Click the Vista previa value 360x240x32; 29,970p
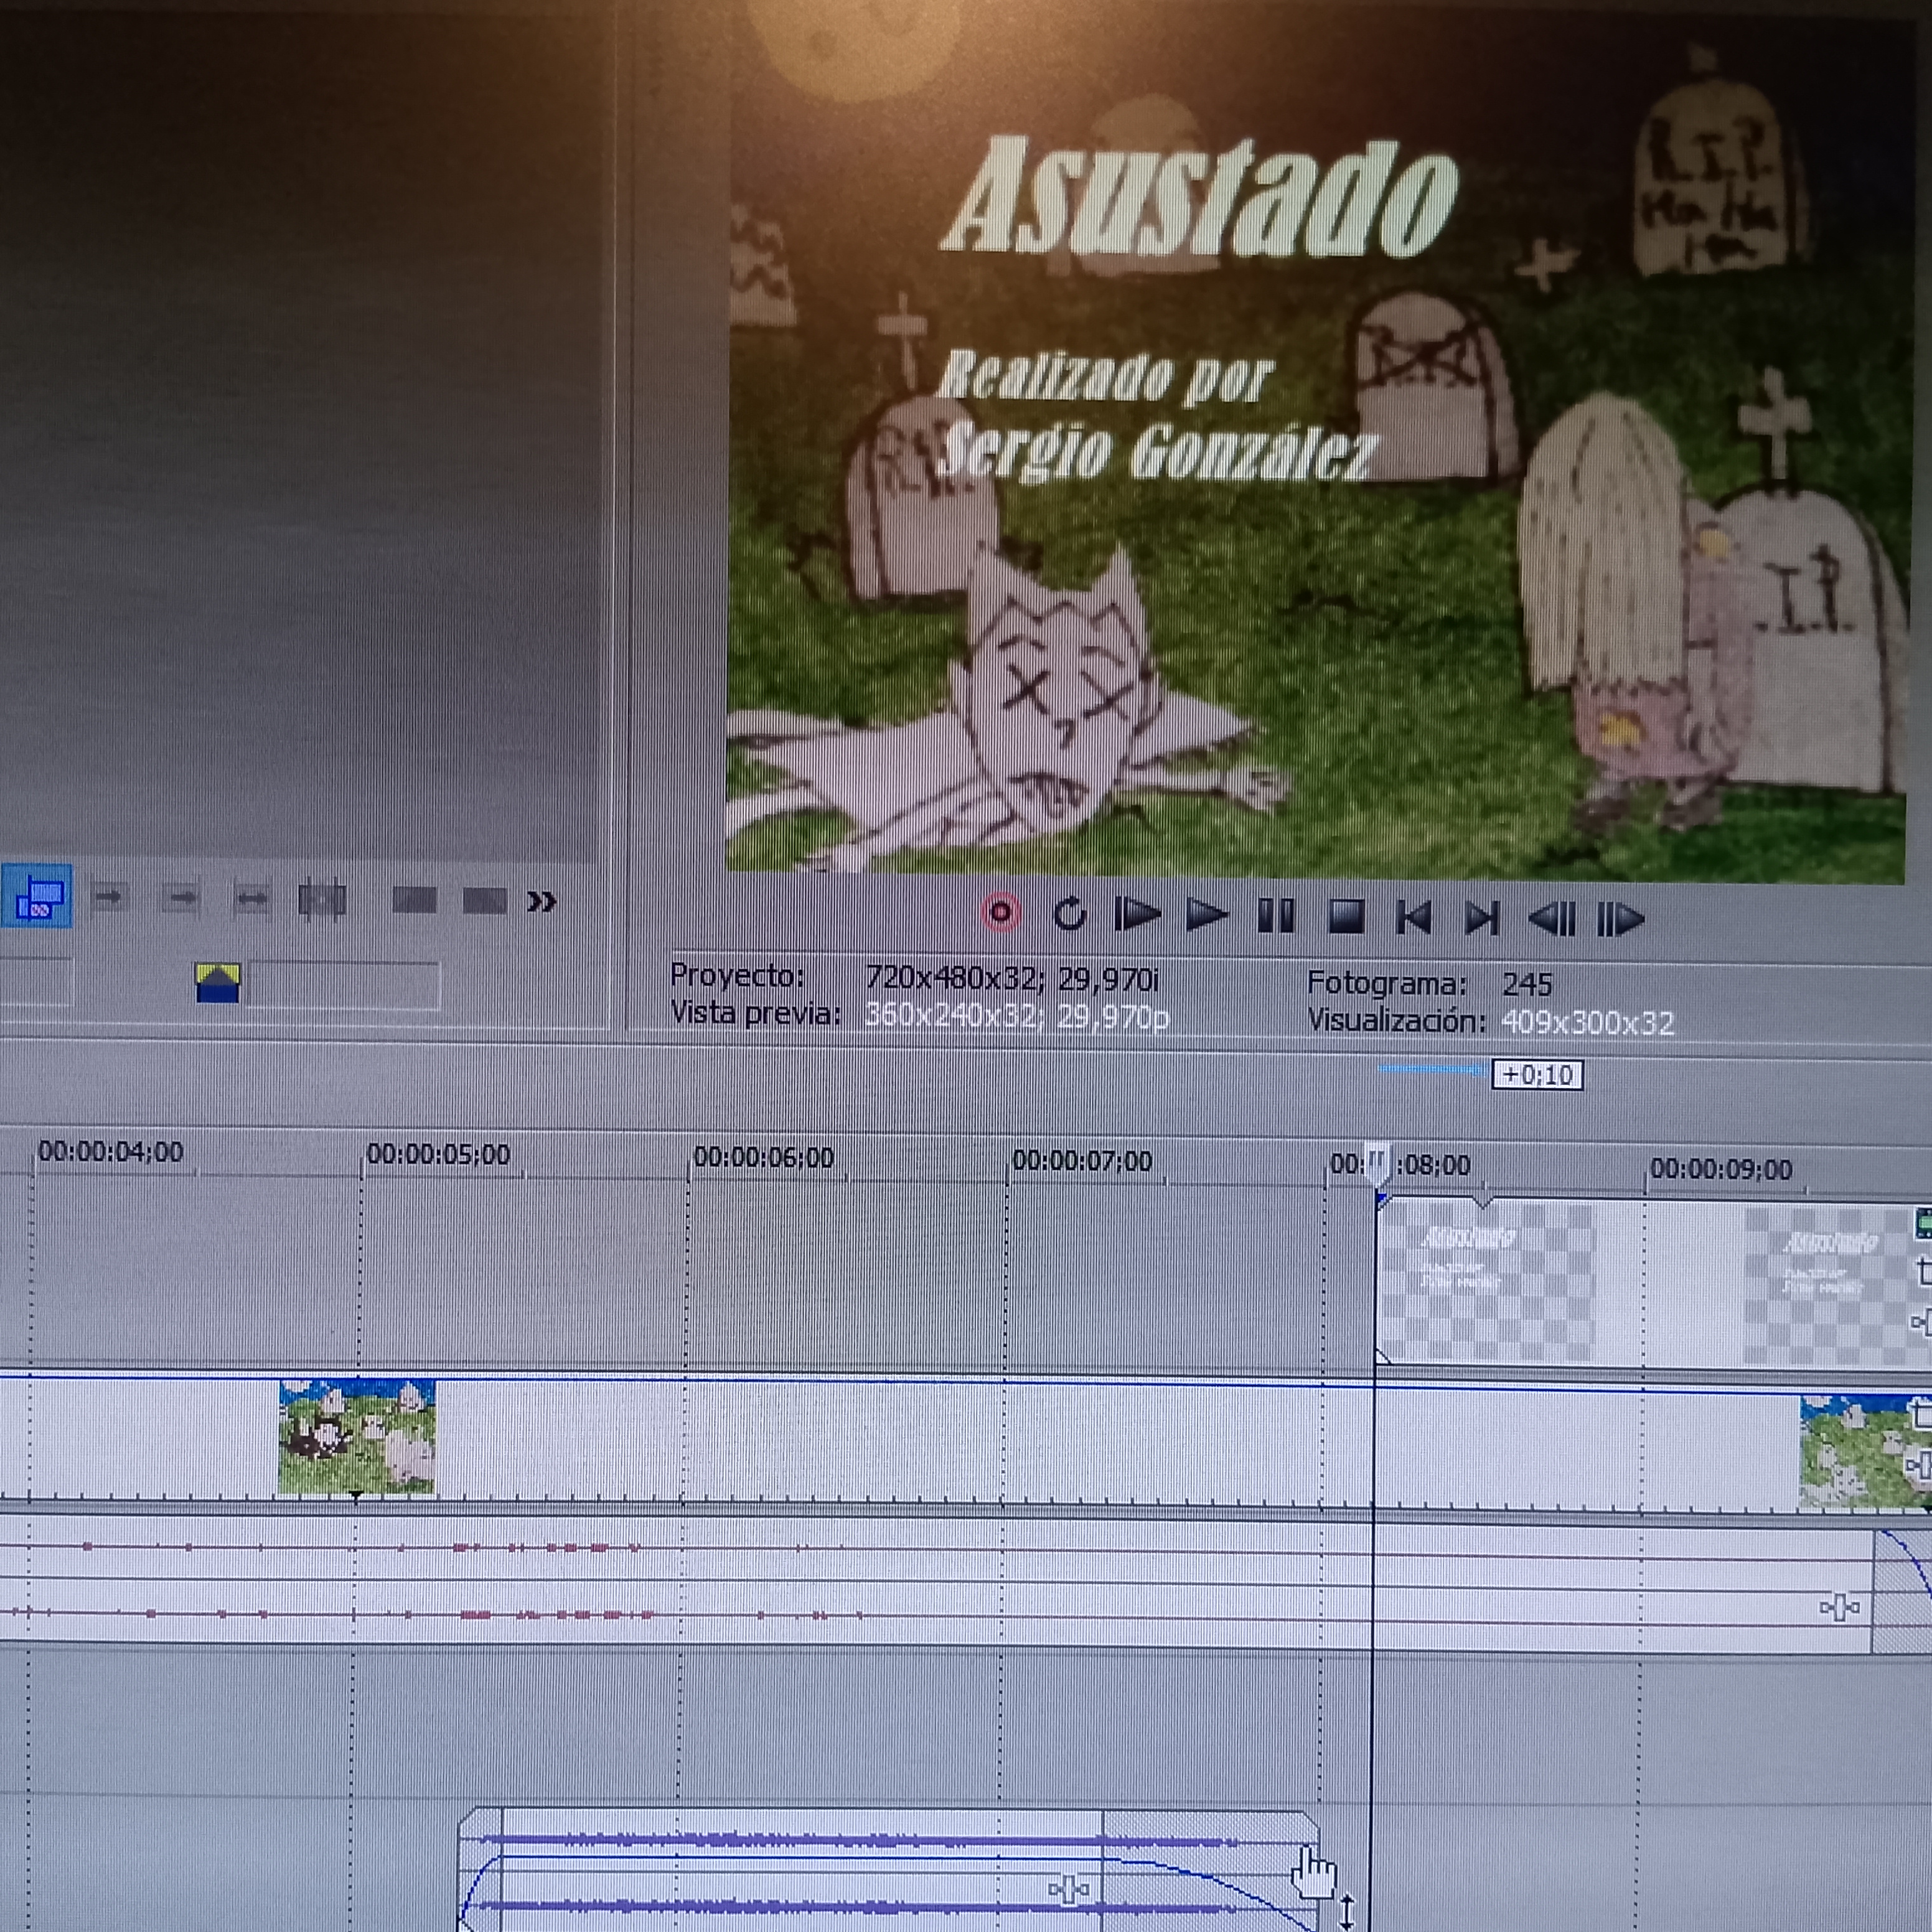Image resolution: width=1932 pixels, height=1932 pixels. point(1017,1016)
